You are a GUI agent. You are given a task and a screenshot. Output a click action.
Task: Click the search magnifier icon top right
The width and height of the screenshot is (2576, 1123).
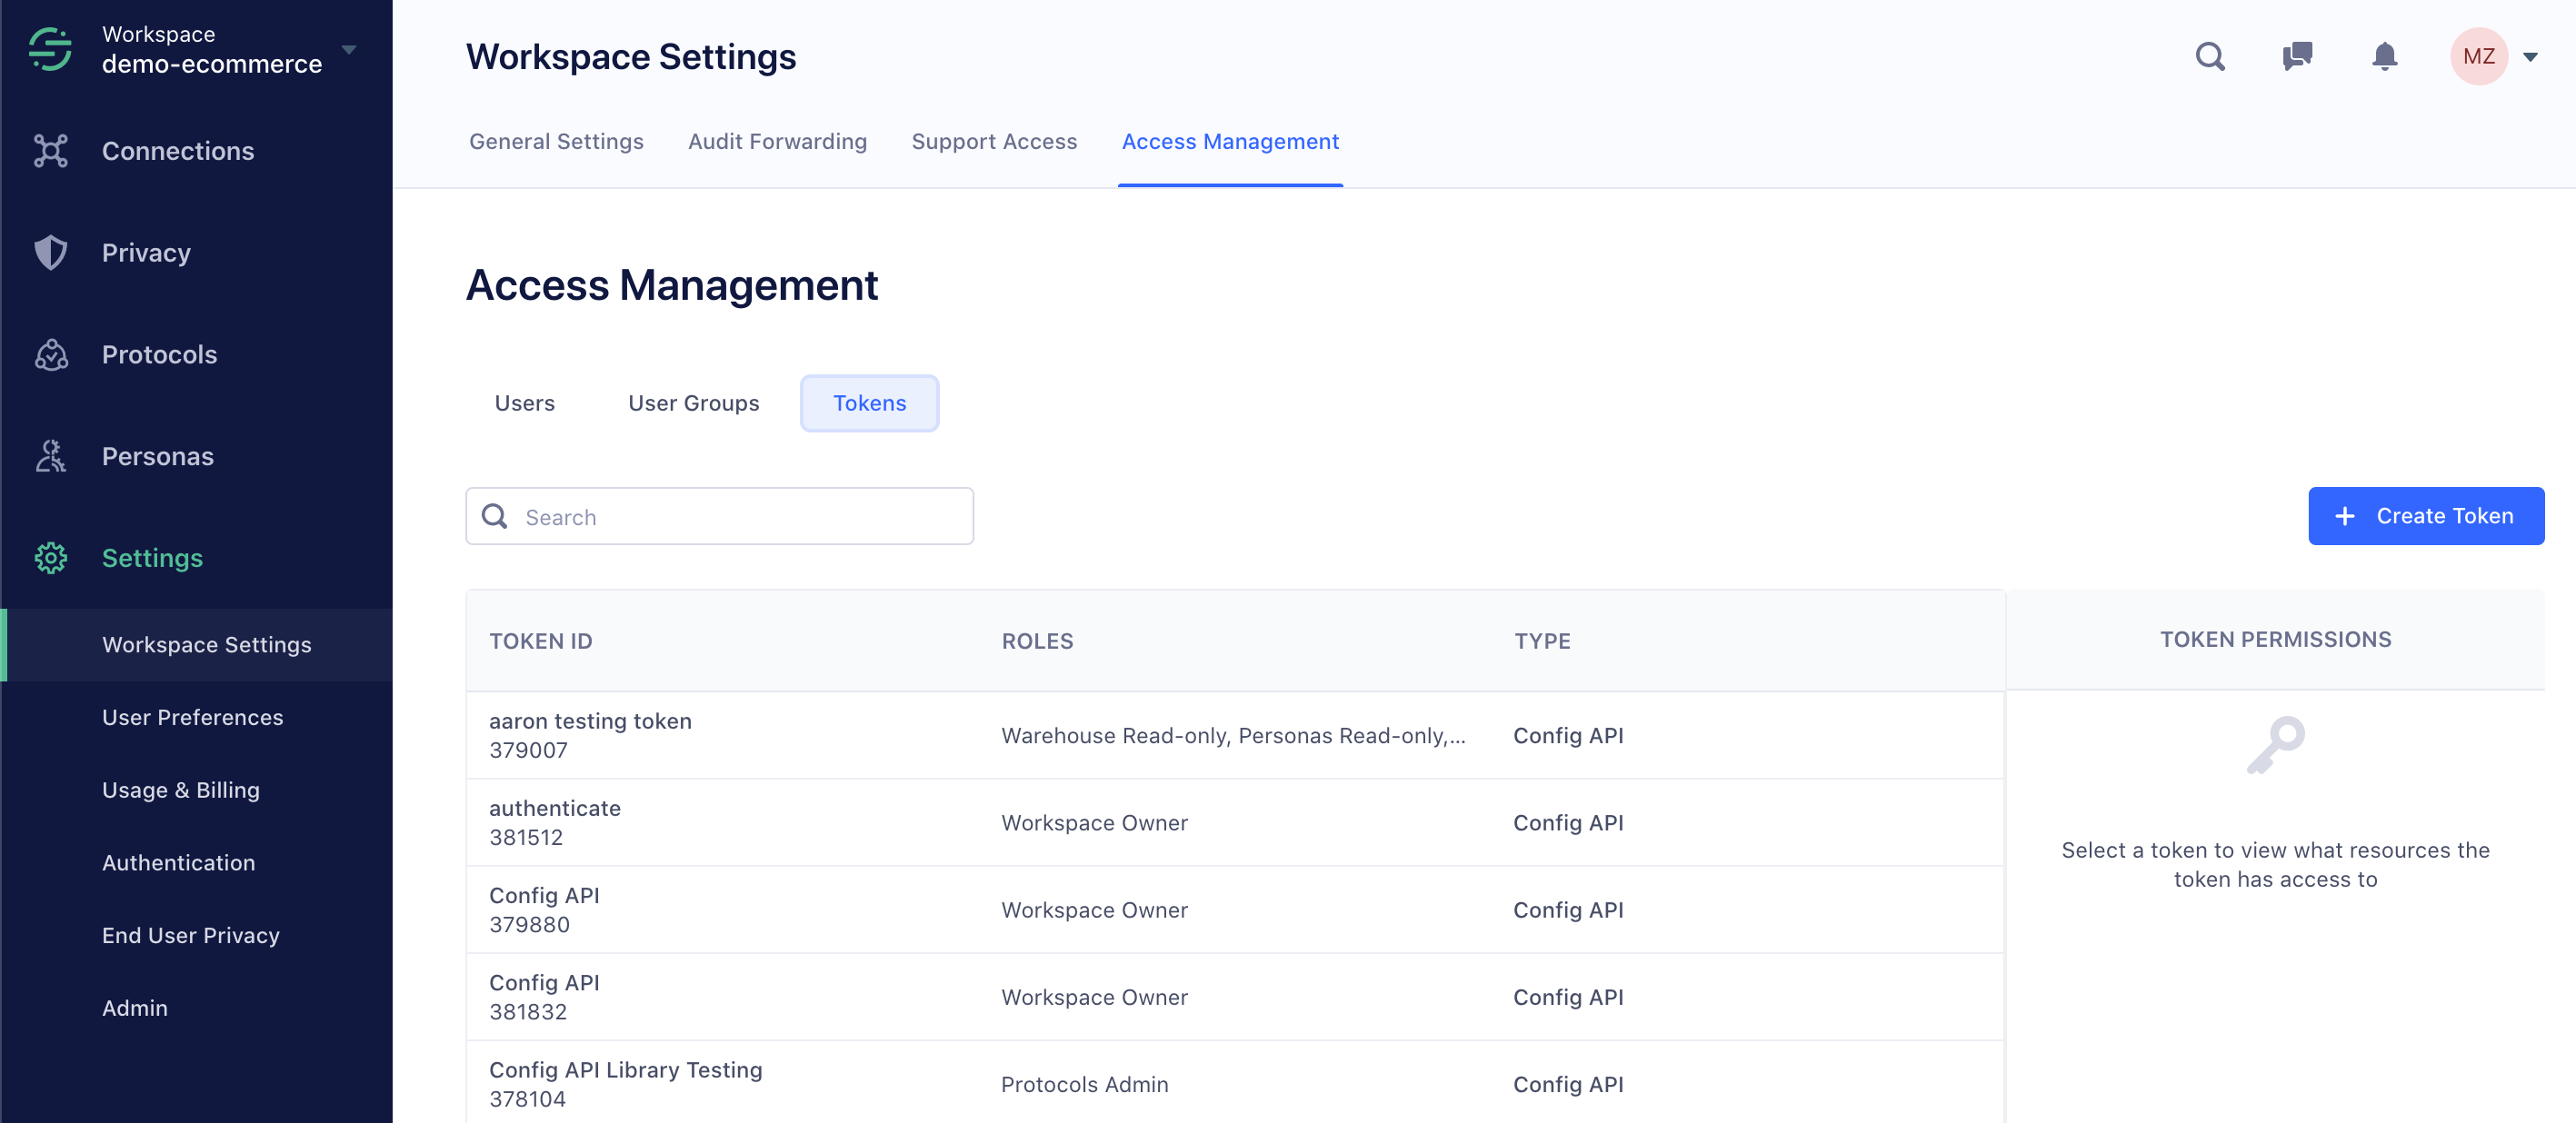[2210, 55]
